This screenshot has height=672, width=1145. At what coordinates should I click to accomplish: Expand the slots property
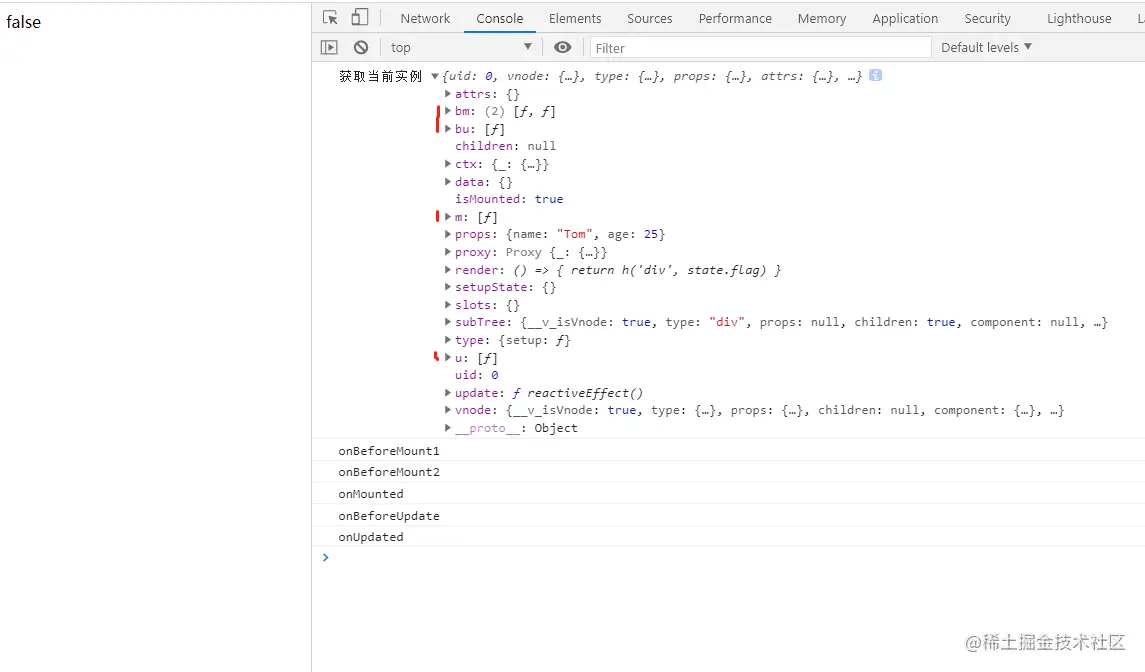pos(448,305)
